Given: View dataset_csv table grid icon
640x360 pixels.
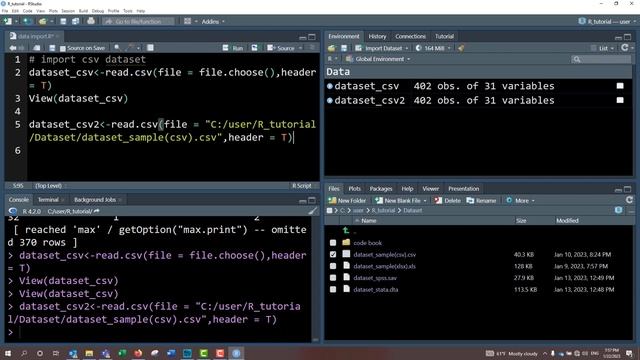Looking at the screenshot, I should [x=620, y=86].
